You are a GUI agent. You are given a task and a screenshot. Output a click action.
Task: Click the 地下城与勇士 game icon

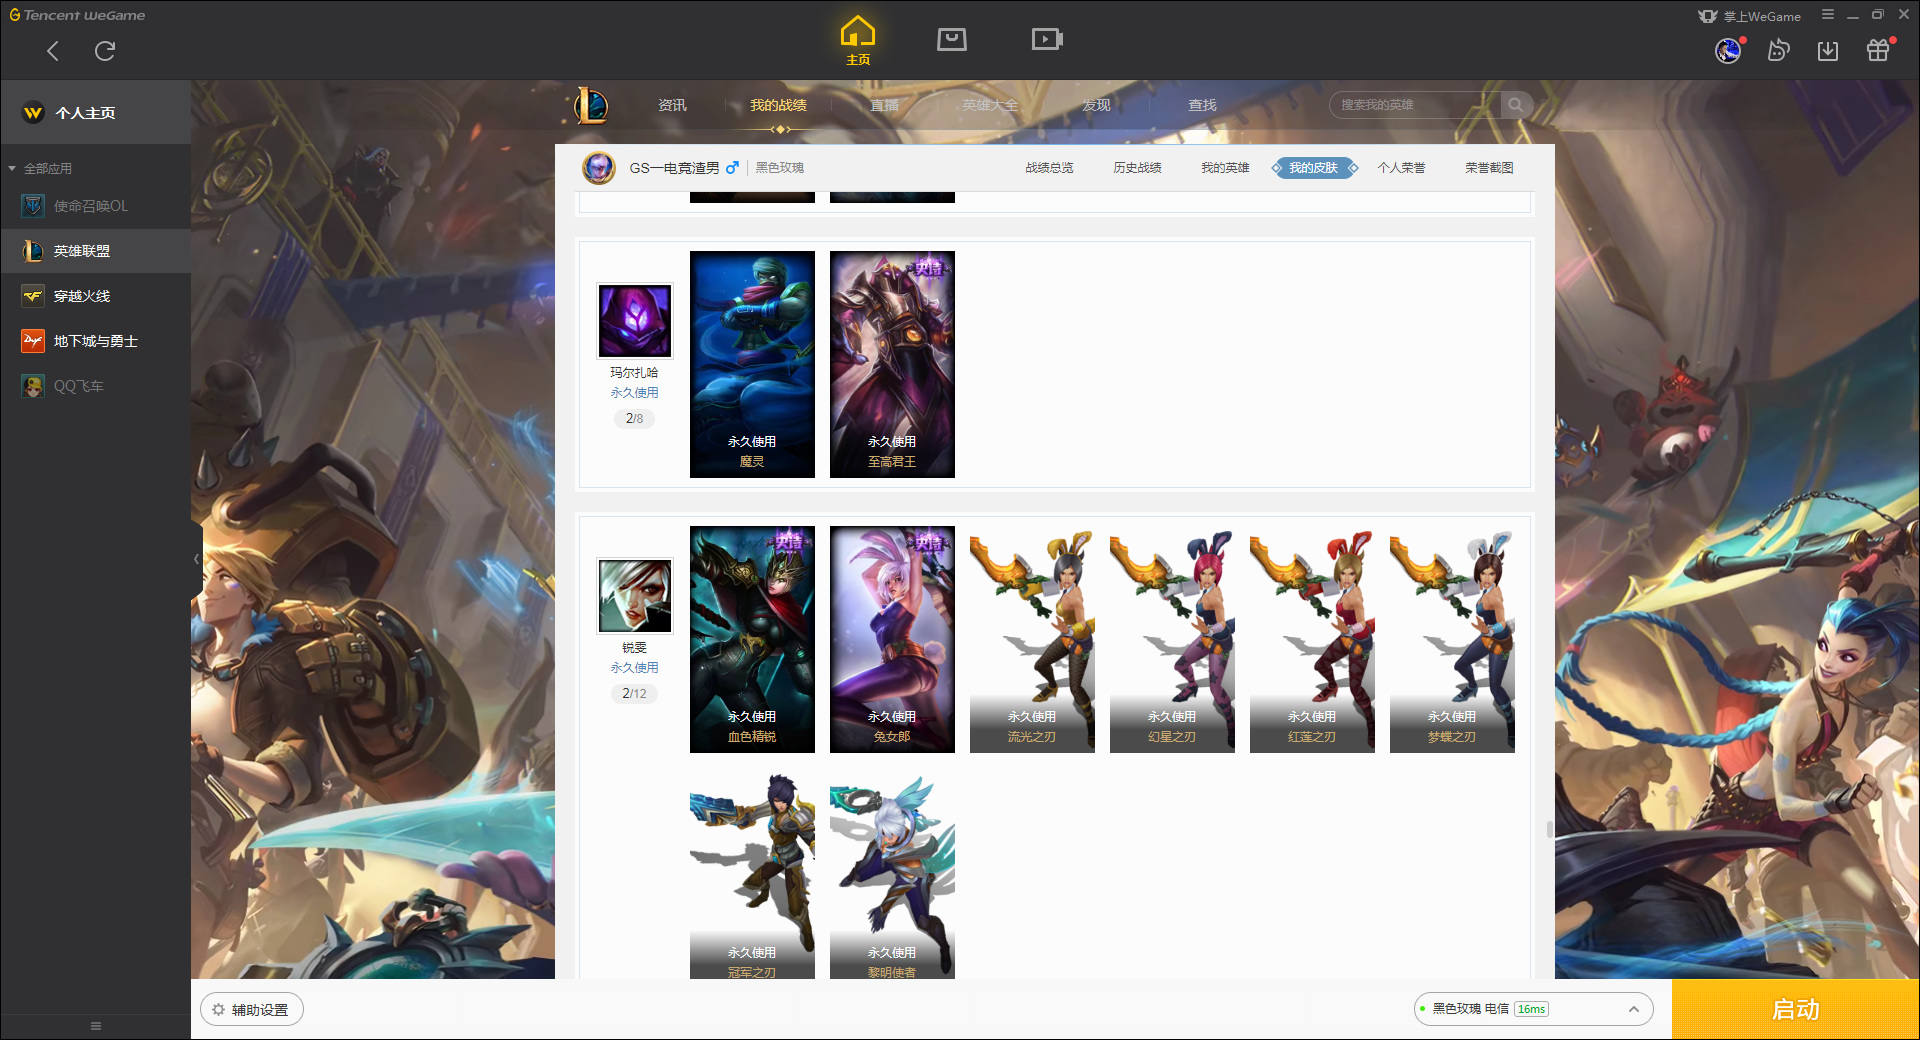click(x=33, y=341)
